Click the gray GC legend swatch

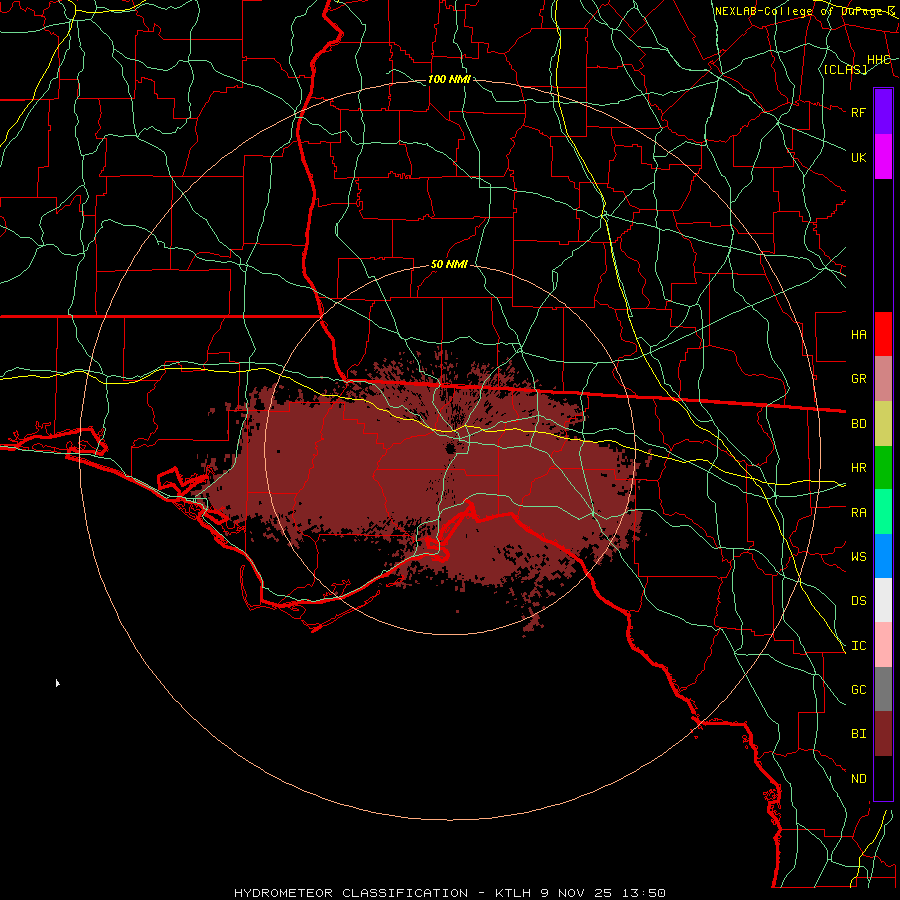(x=883, y=689)
